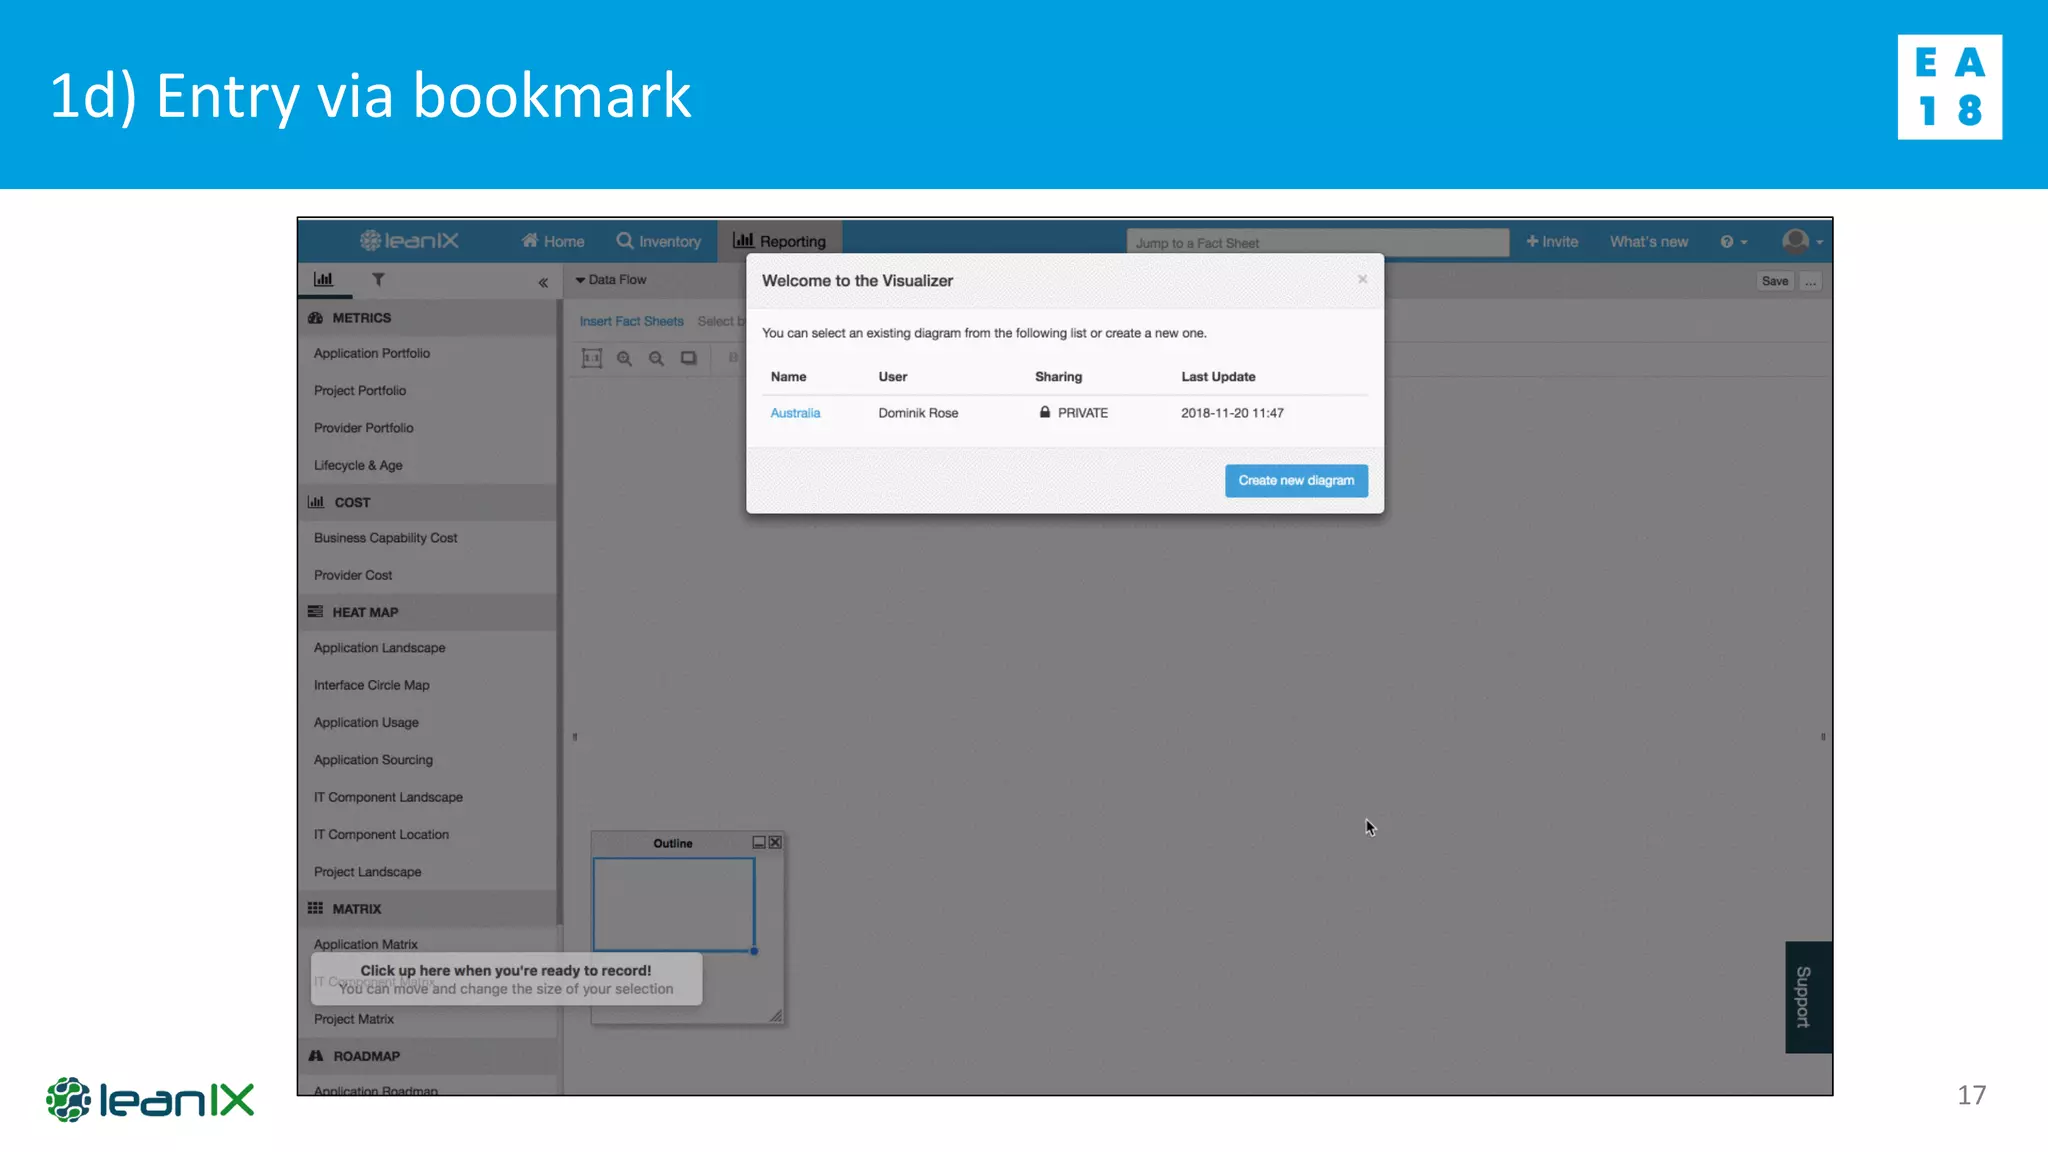This screenshot has width=2048, height=1152.
Task: Click the Support side tab
Action: tap(1807, 997)
